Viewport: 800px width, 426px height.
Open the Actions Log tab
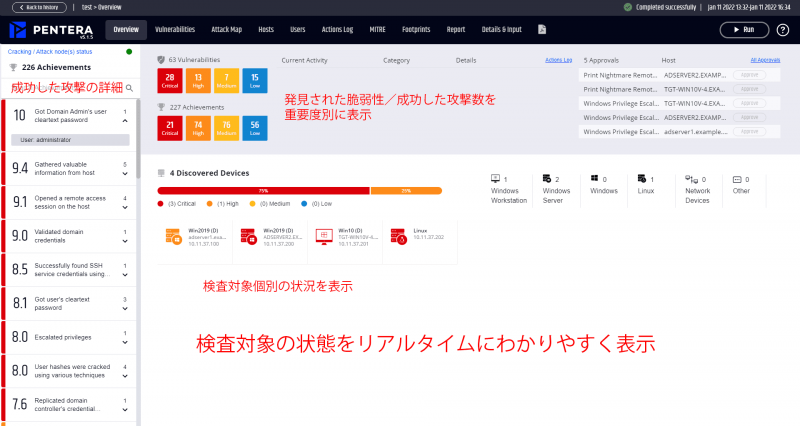click(x=337, y=30)
